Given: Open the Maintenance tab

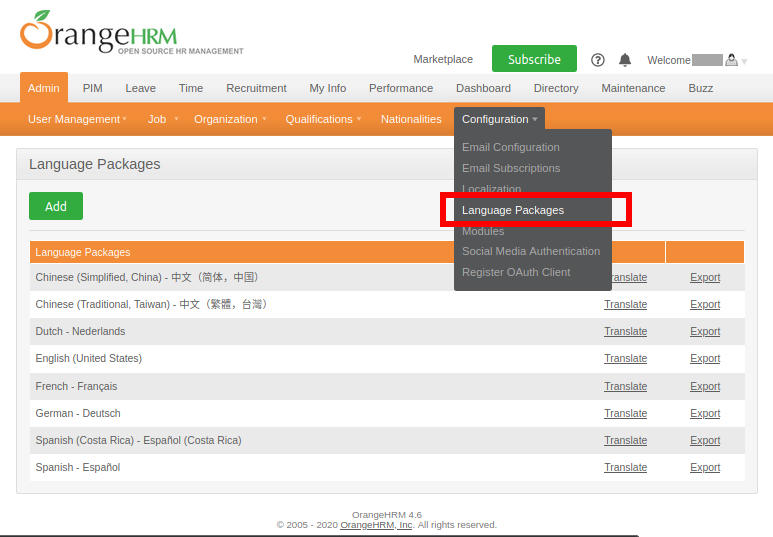Looking at the screenshot, I should click(633, 88).
